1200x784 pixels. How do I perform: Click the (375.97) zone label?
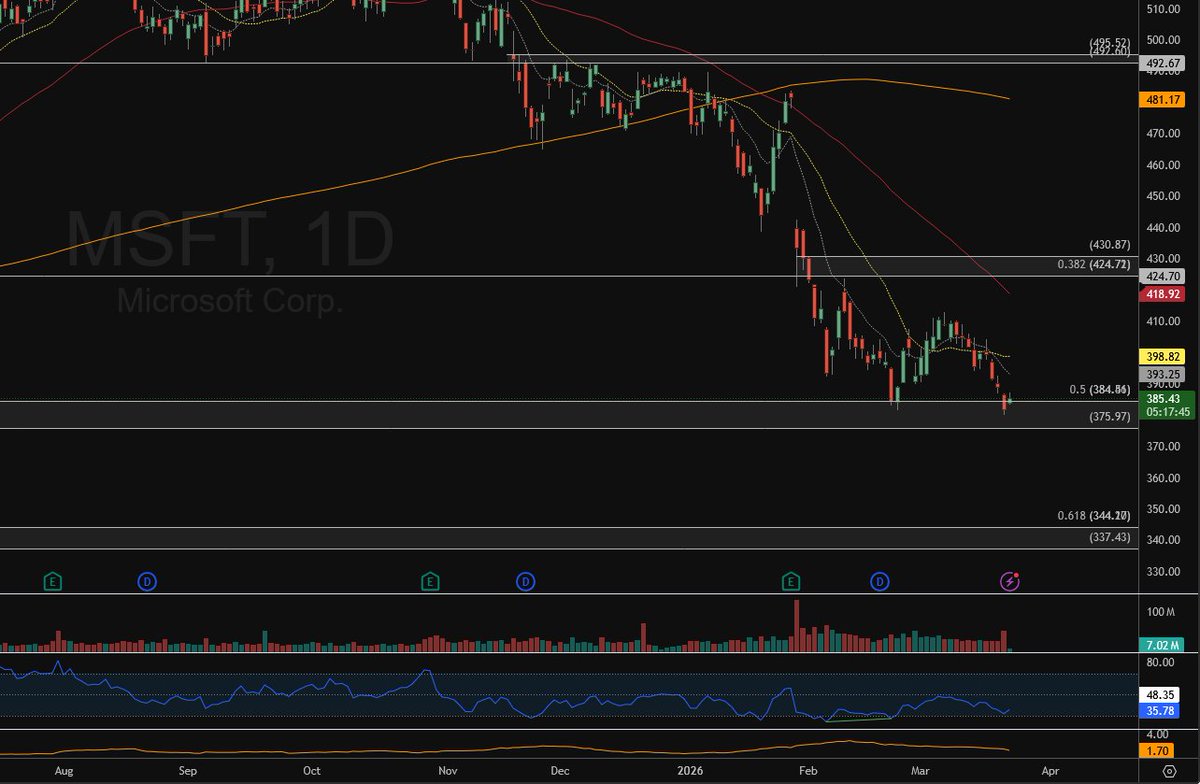point(1109,416)
